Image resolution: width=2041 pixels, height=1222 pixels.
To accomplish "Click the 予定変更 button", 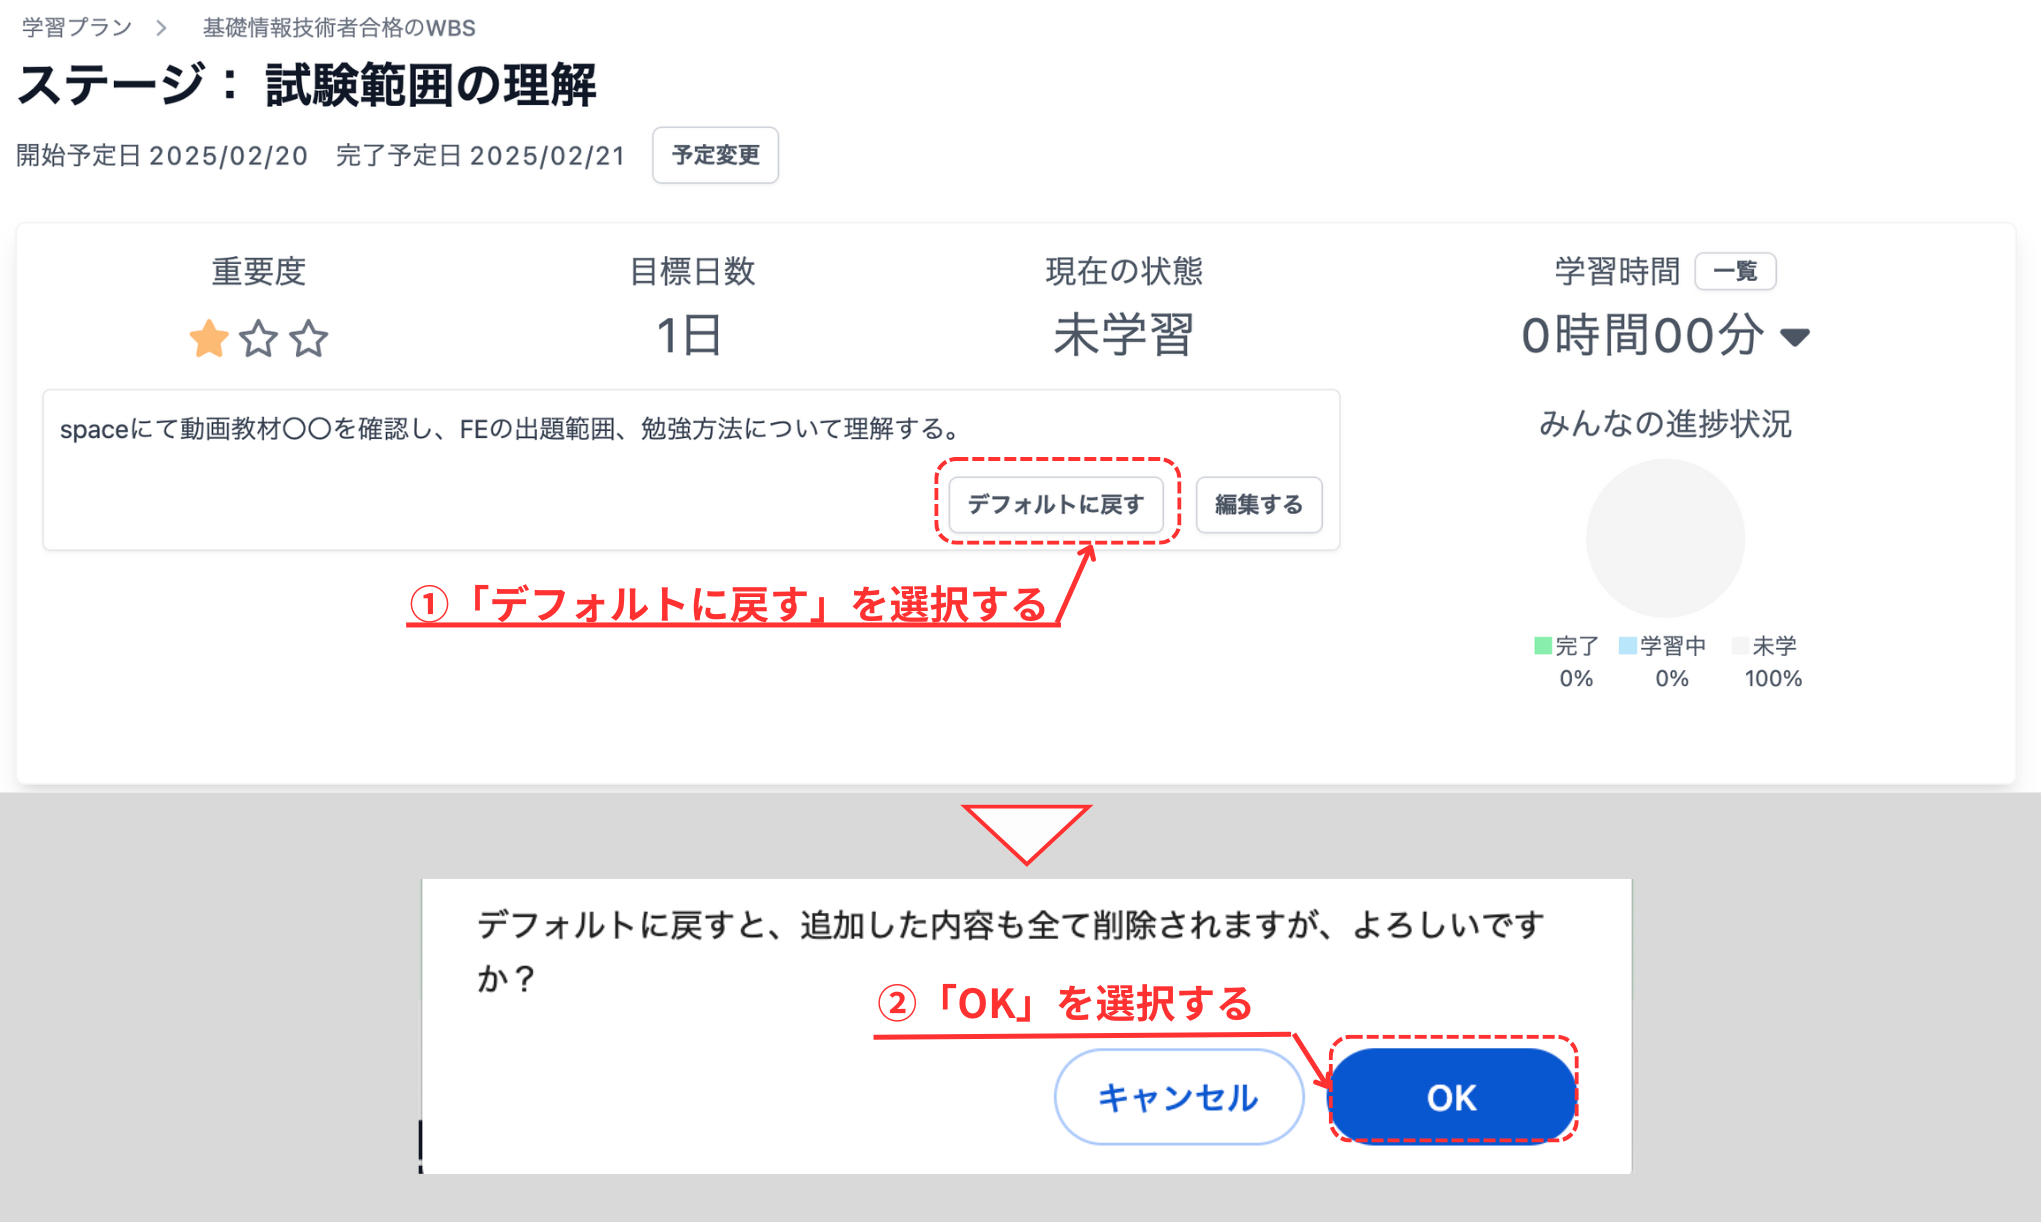I will 715,155.
